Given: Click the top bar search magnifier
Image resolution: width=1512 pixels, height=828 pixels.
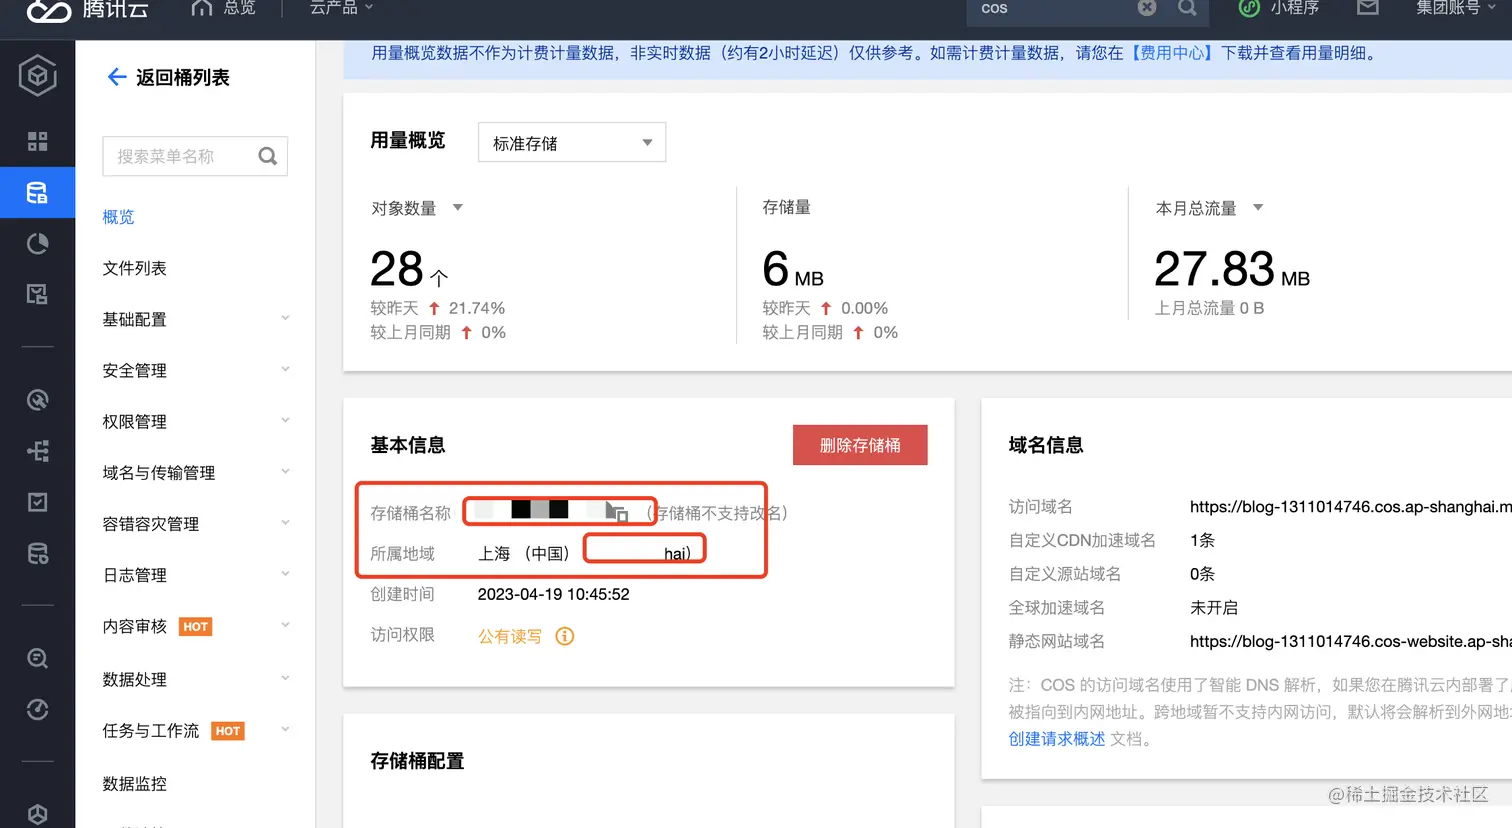Looking at the screenshot, I should coord(1187,8).
